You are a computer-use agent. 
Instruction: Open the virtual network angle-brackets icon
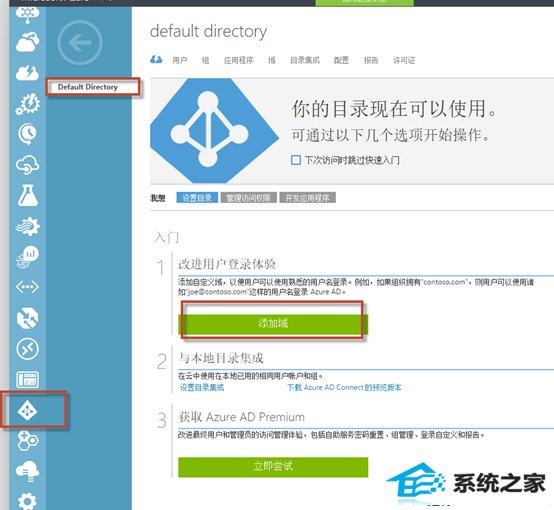(28, 287)
